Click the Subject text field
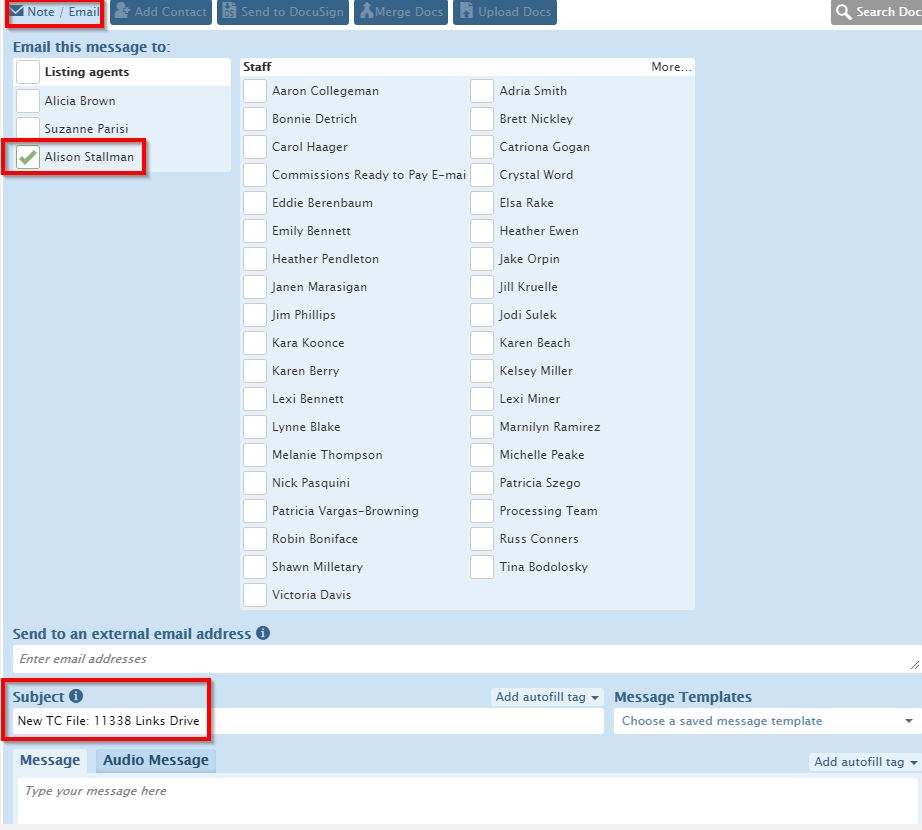This screenshot has width=922, height=830. [308, 721]
